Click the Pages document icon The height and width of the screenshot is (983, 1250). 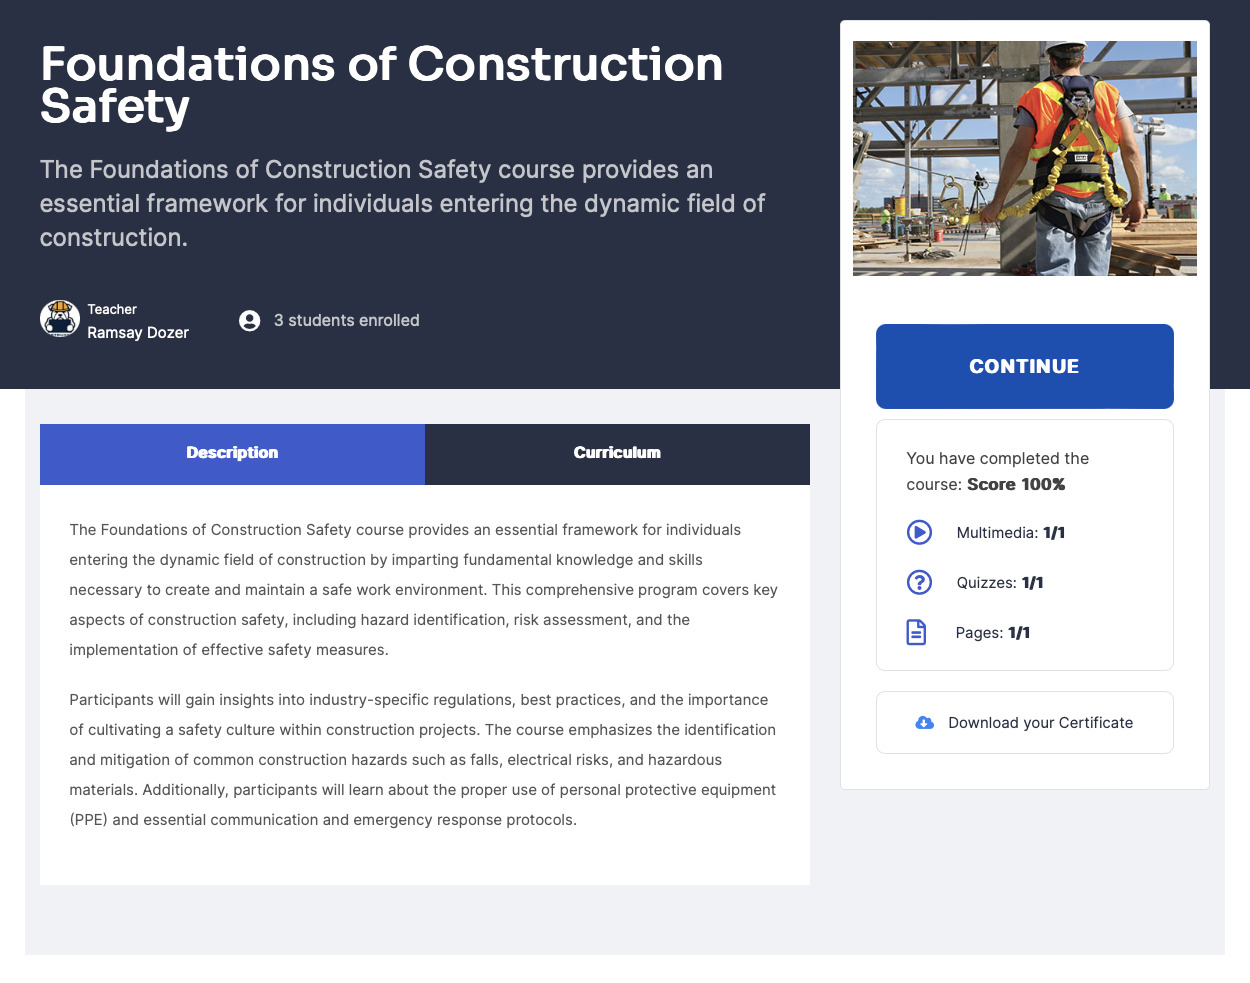[916, 632]
